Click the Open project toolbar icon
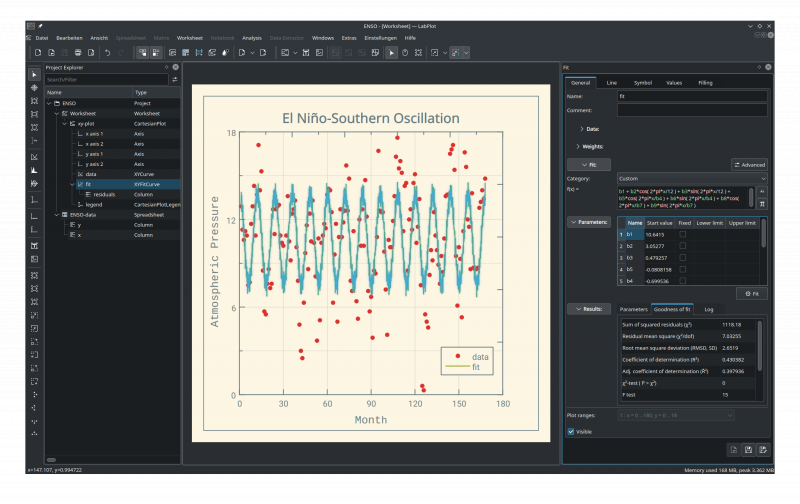The image size is (800, 504). 52,53
